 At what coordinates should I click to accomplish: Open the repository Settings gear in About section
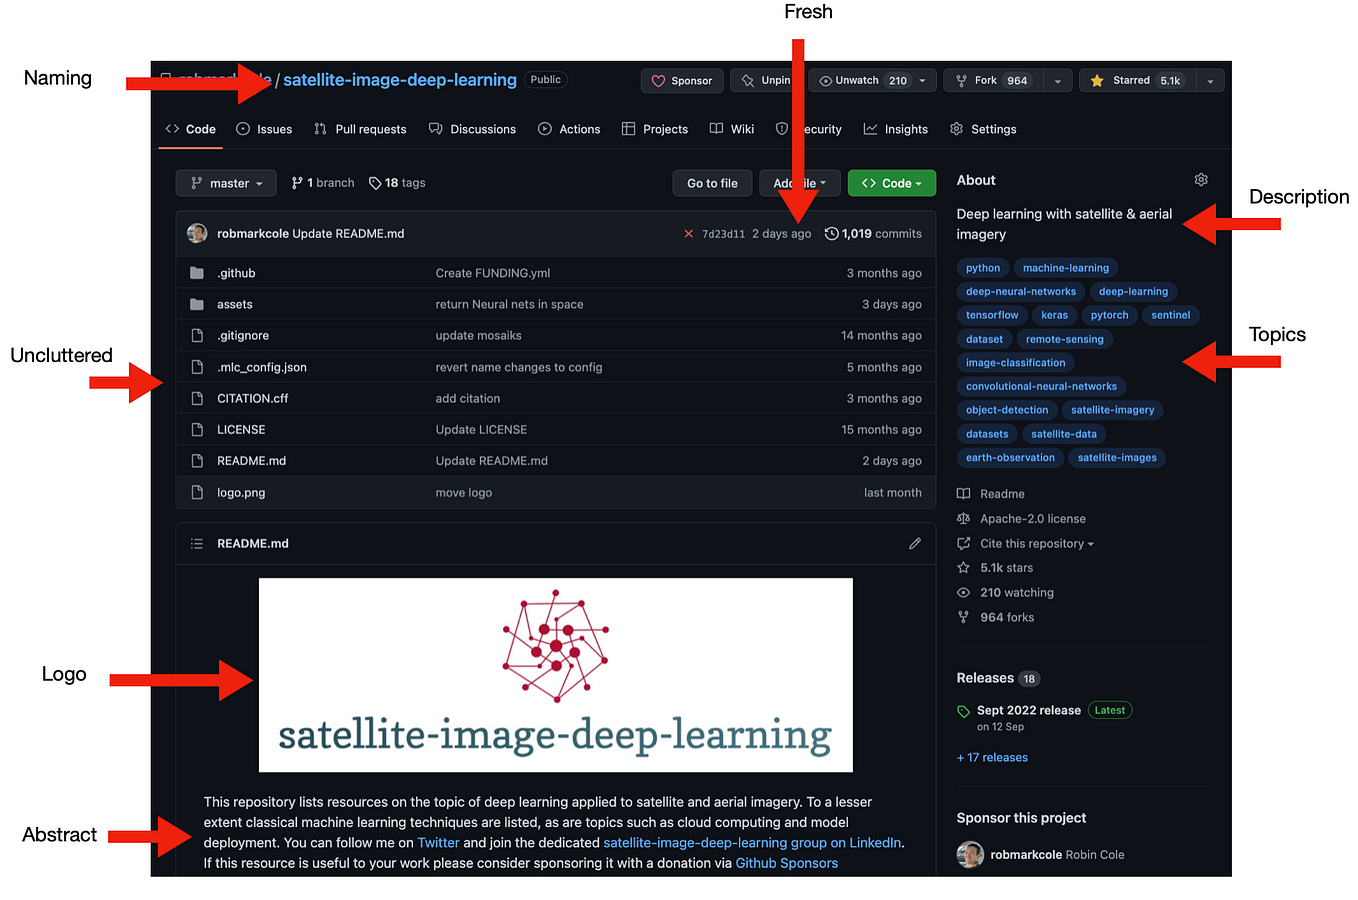1201,179
